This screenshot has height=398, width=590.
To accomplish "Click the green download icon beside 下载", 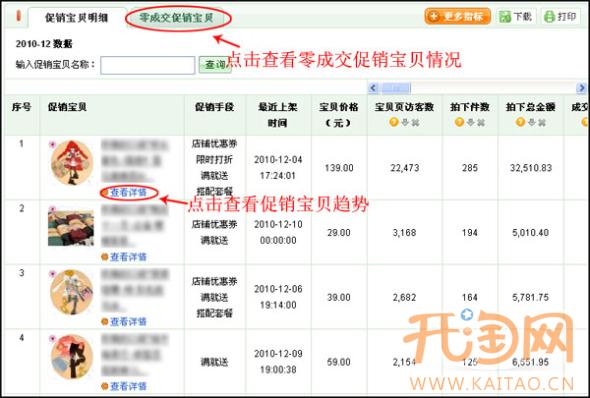I will point(505,17).
